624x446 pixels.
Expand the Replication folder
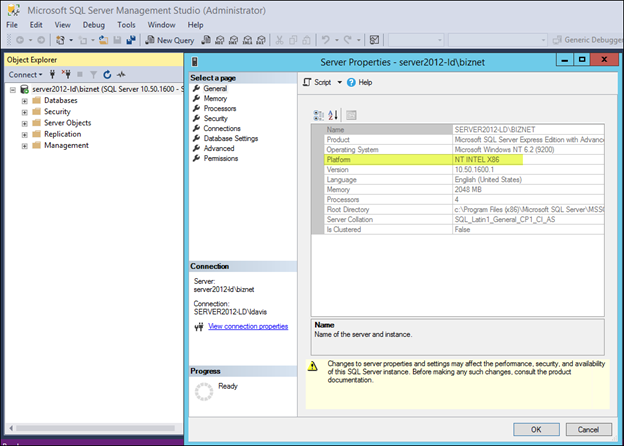(x=25, y=134)
